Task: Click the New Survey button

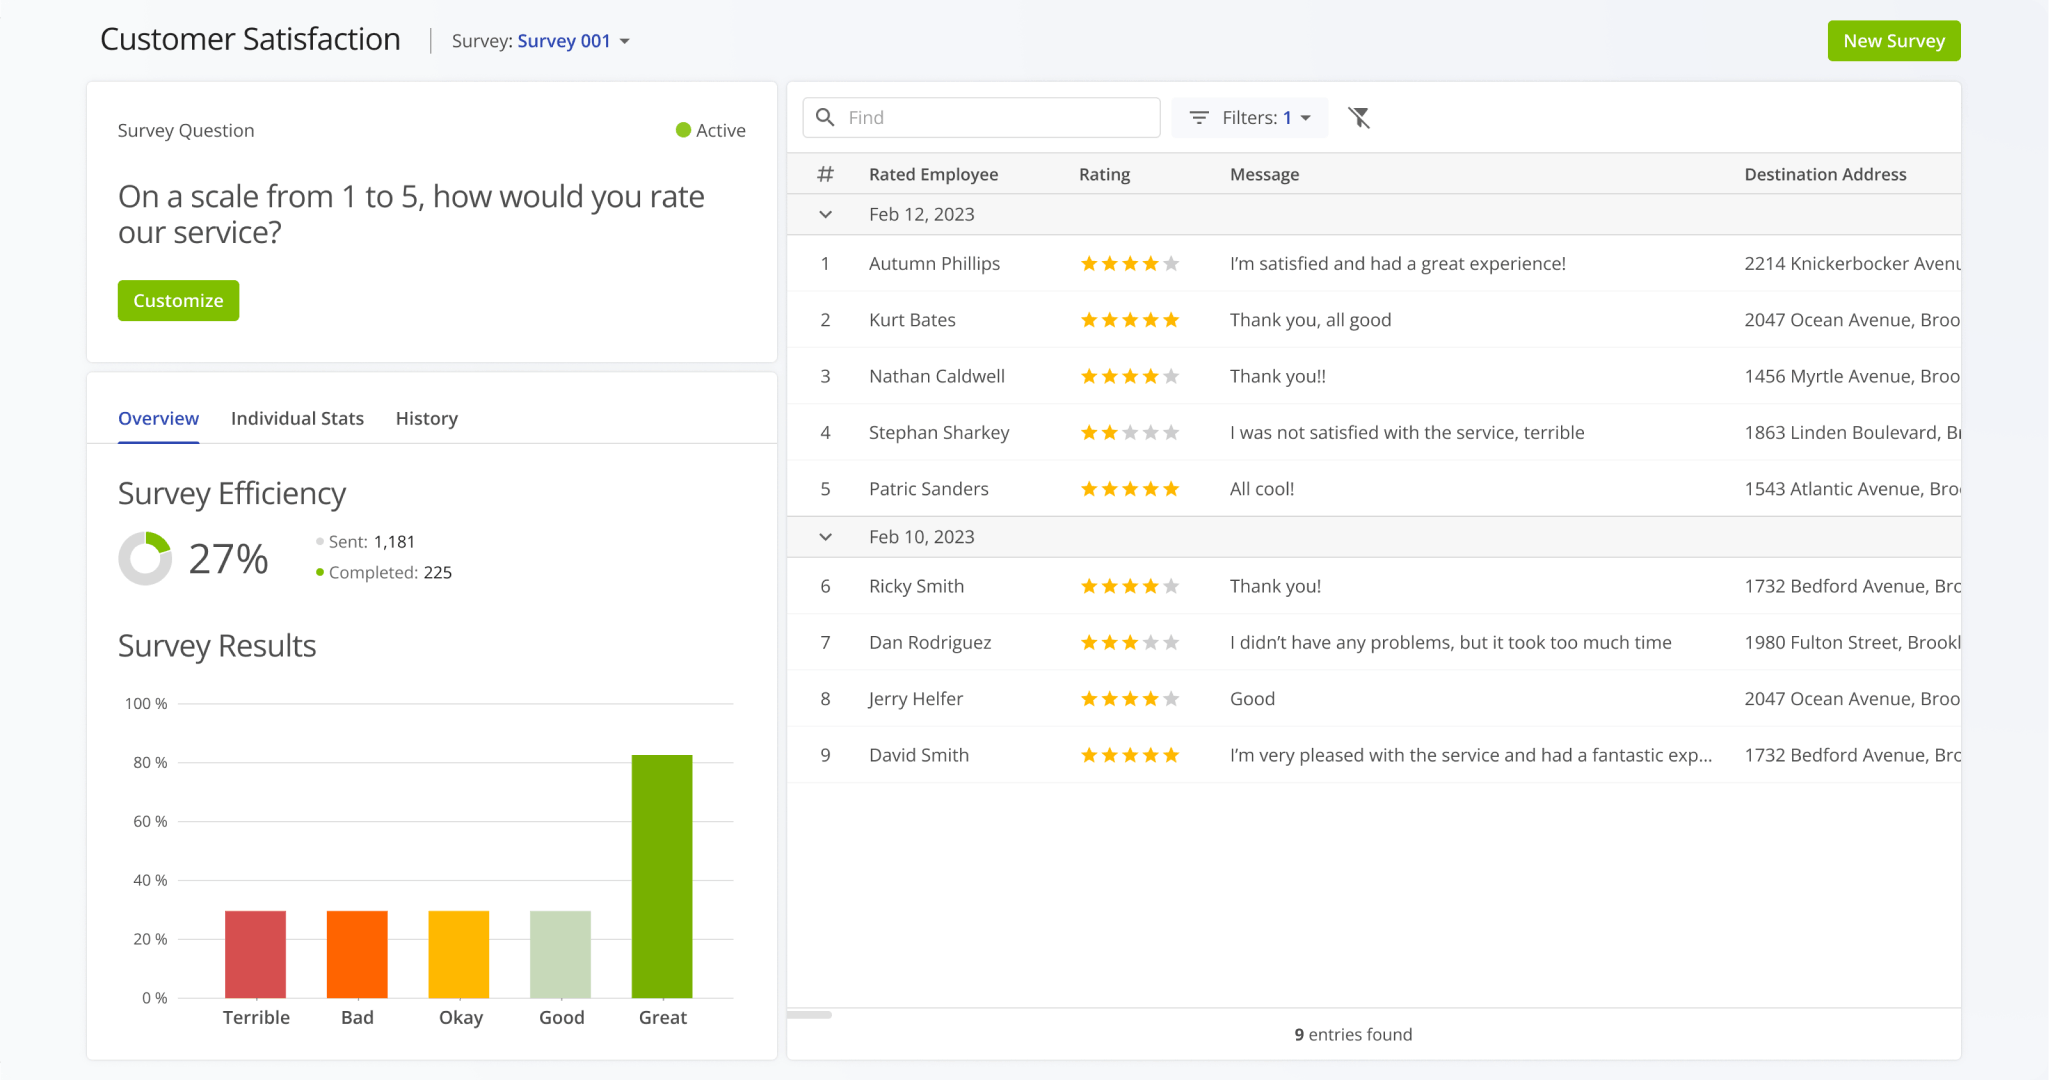Action: click(1893, 41)
